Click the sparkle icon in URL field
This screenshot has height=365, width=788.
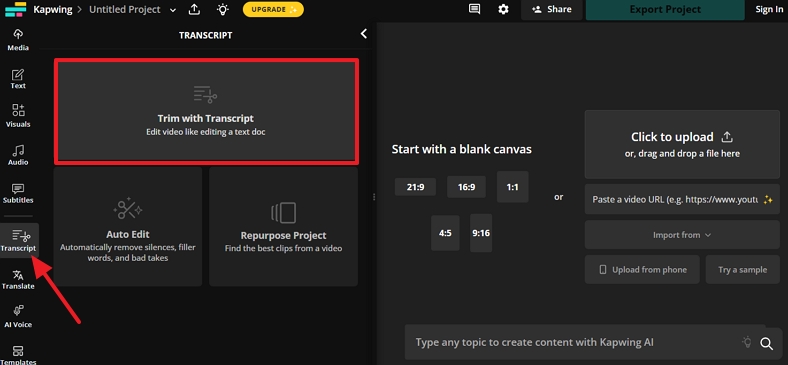point(768,200)
